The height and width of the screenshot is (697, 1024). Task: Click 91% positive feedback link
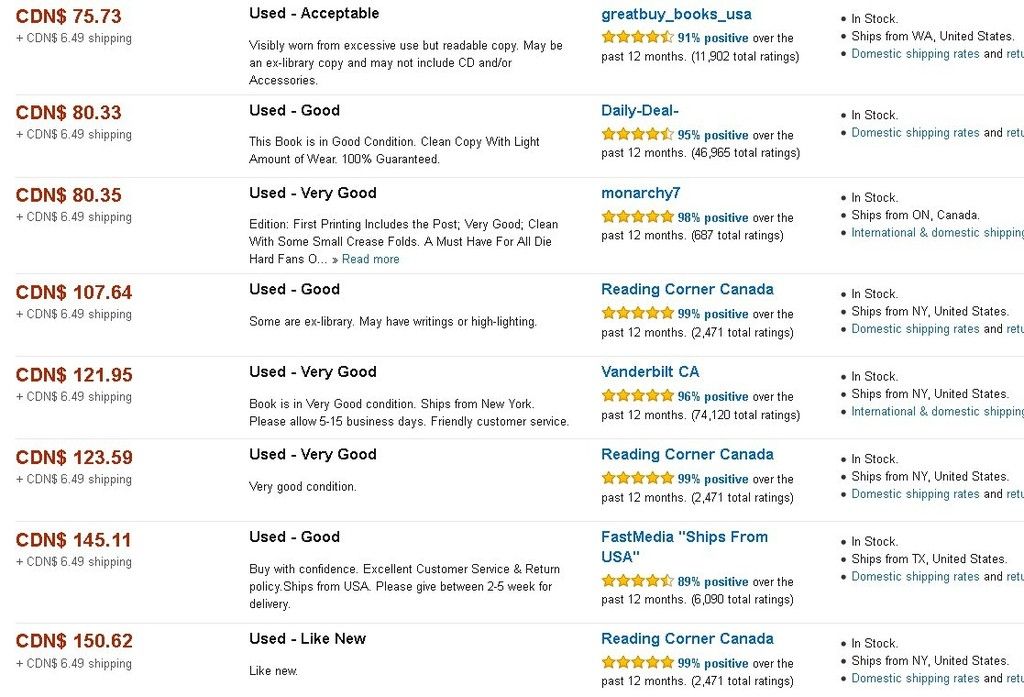click(x=713, y=38)
